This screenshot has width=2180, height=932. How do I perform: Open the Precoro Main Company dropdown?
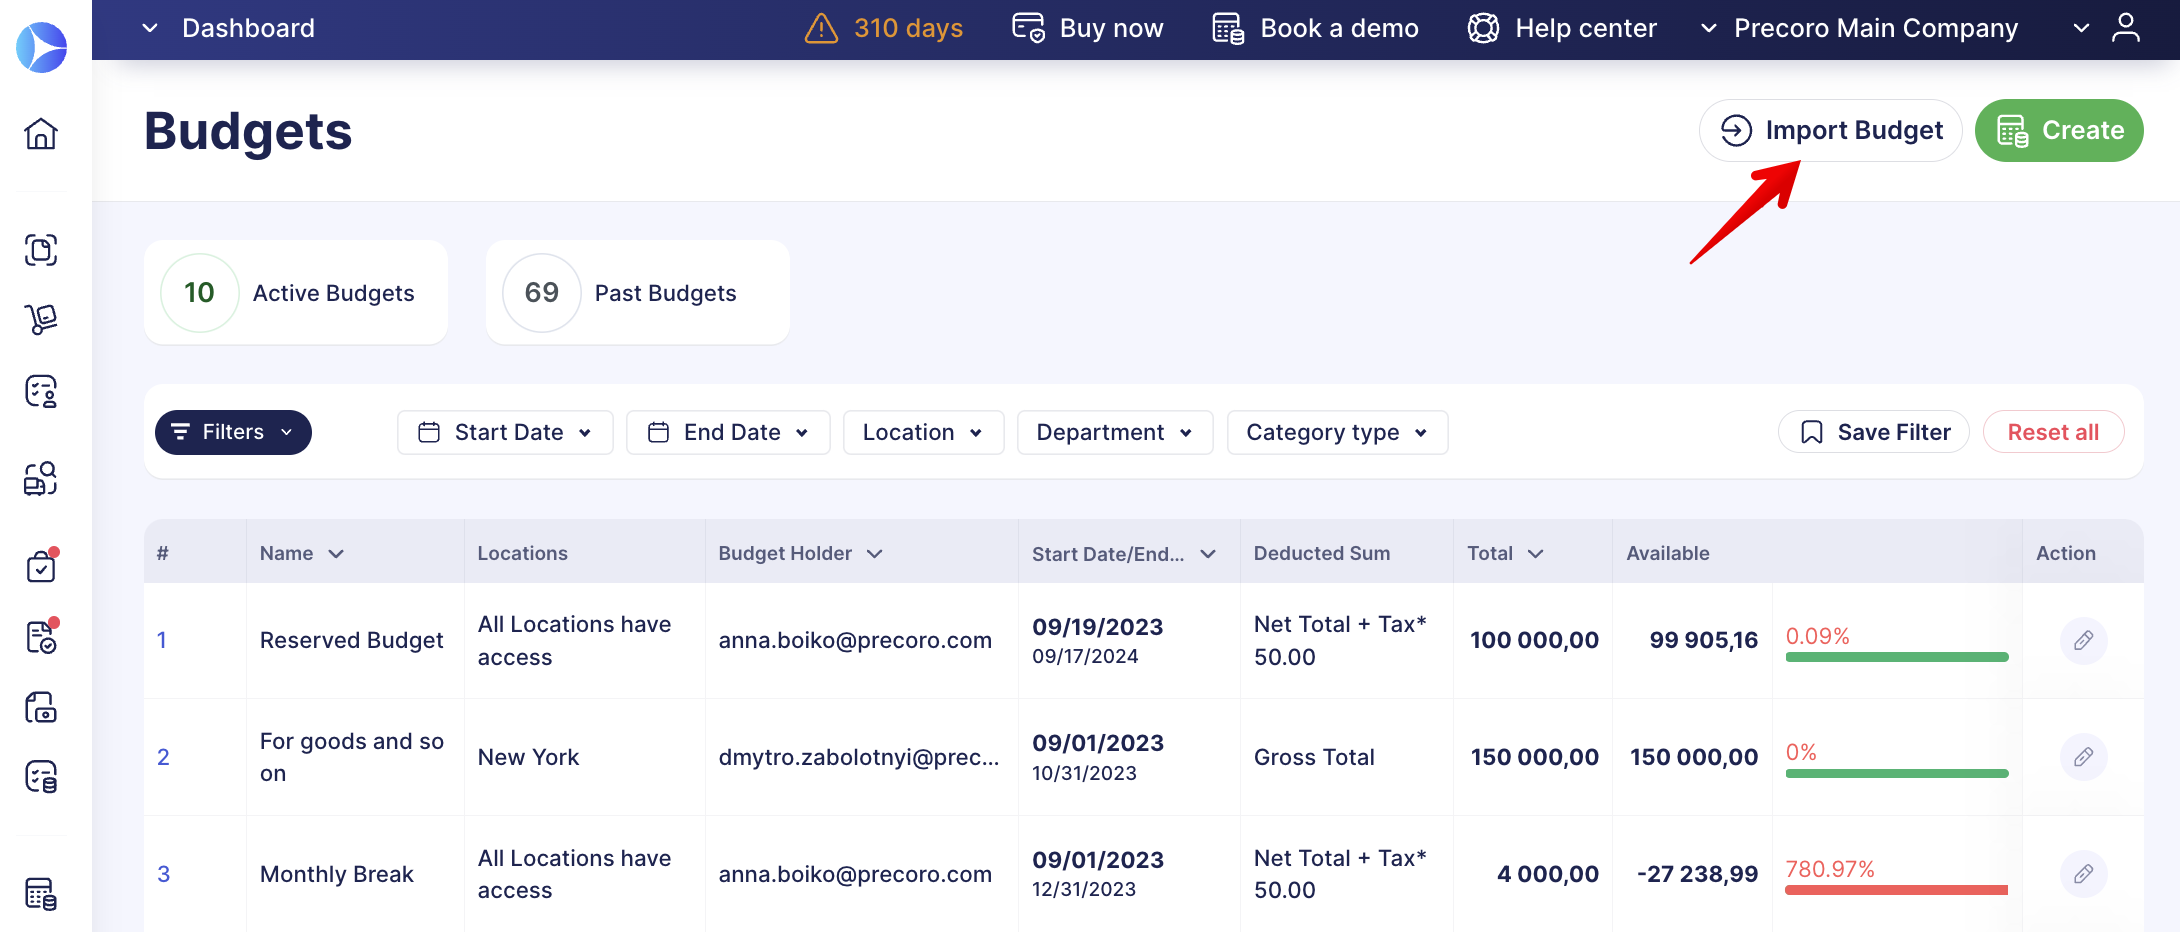(x=1859, y=28)
